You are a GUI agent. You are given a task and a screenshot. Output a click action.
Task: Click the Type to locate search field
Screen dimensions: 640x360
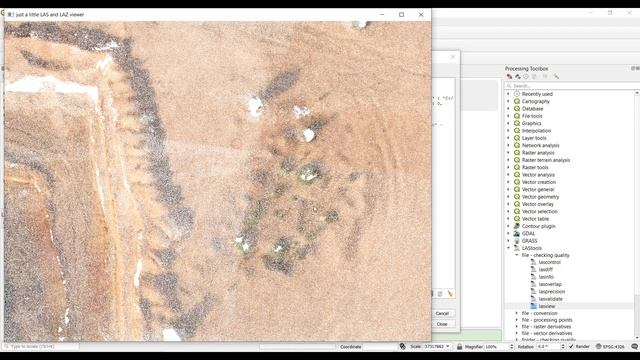[x=41, y=347]
